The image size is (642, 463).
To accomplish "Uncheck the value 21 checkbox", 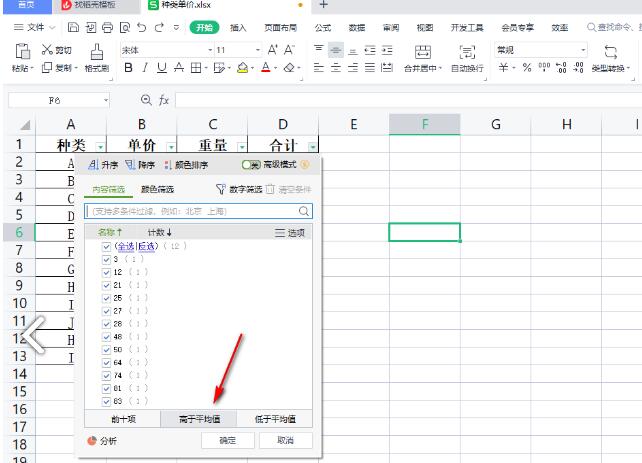I will [x=106, y=285].
